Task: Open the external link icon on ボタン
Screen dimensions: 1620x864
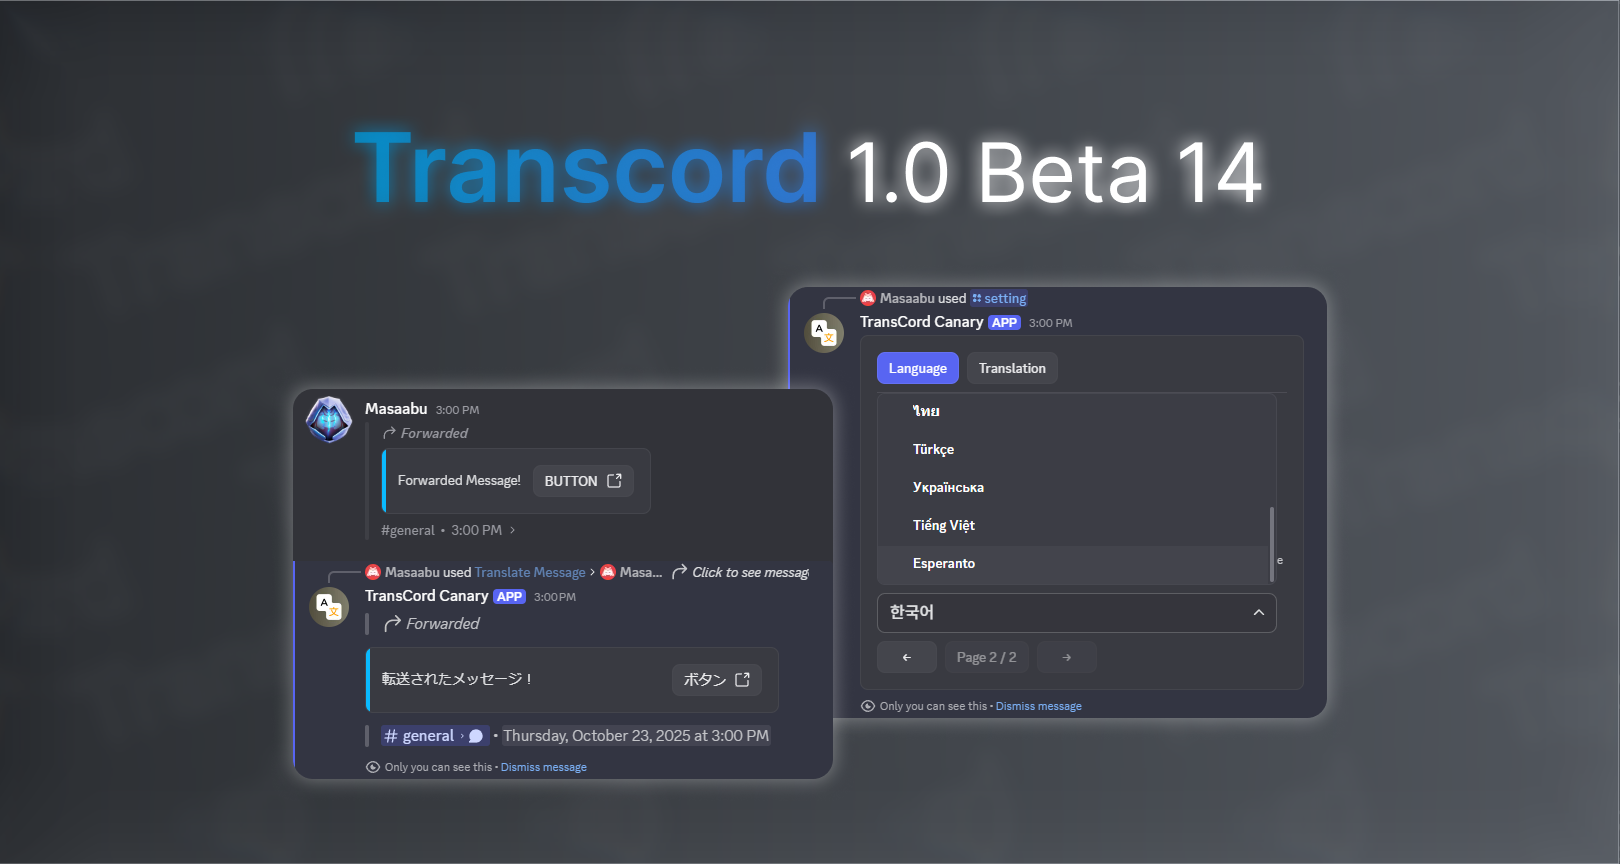Action: pyautogui.click(x=742, y=680)
